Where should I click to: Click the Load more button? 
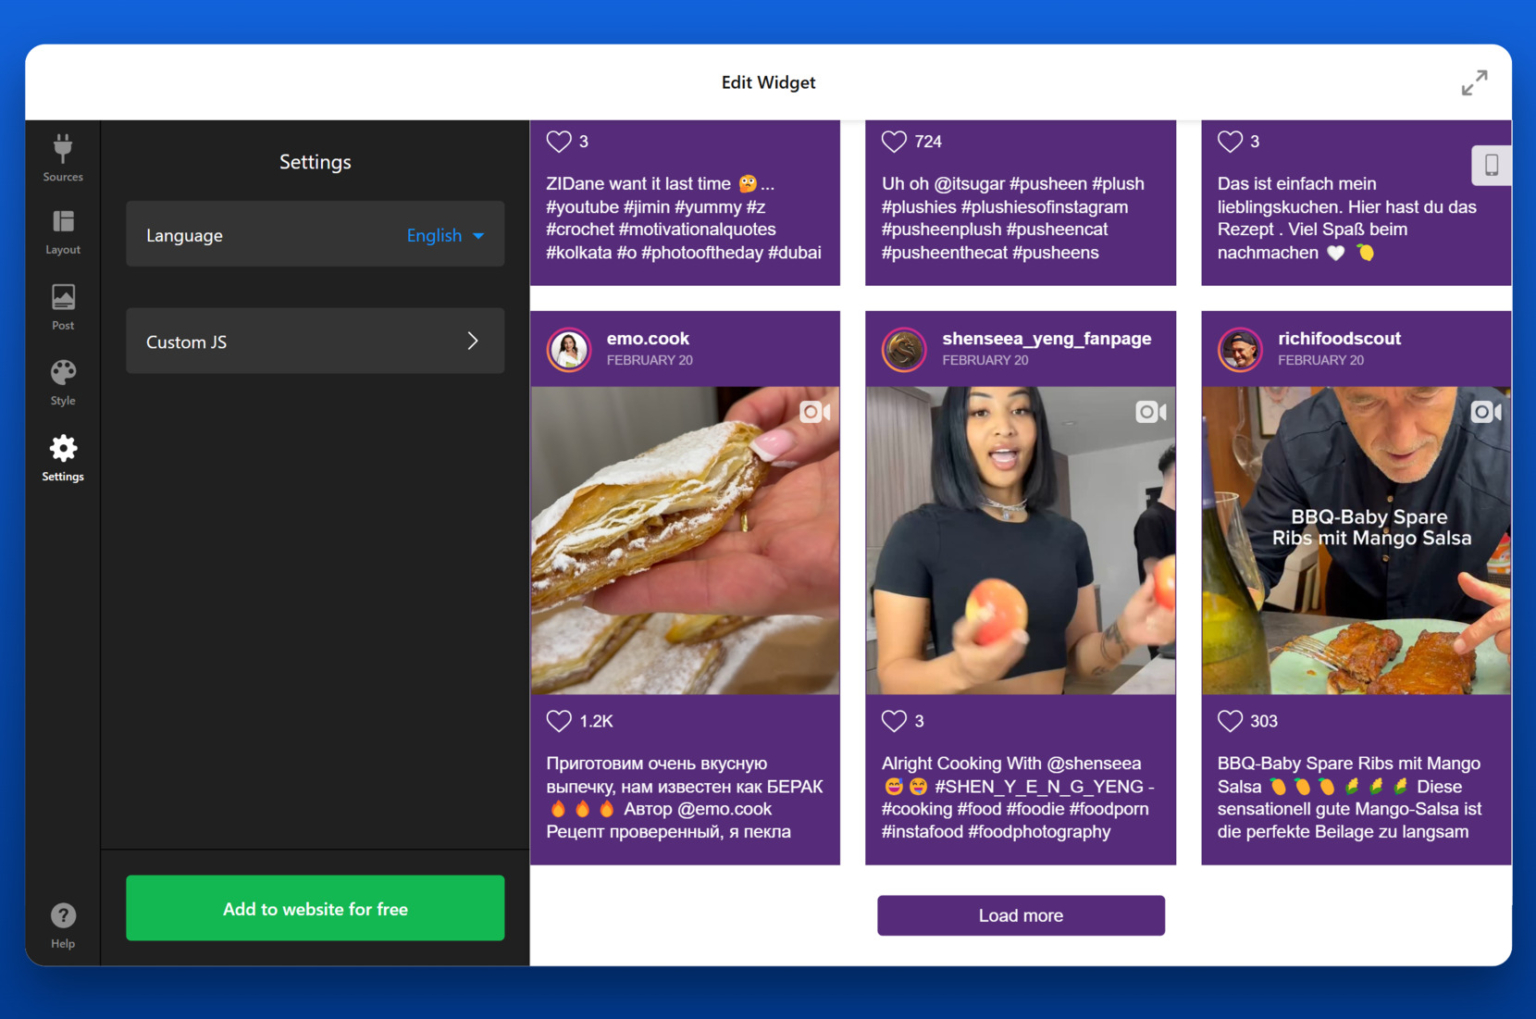1020,915
